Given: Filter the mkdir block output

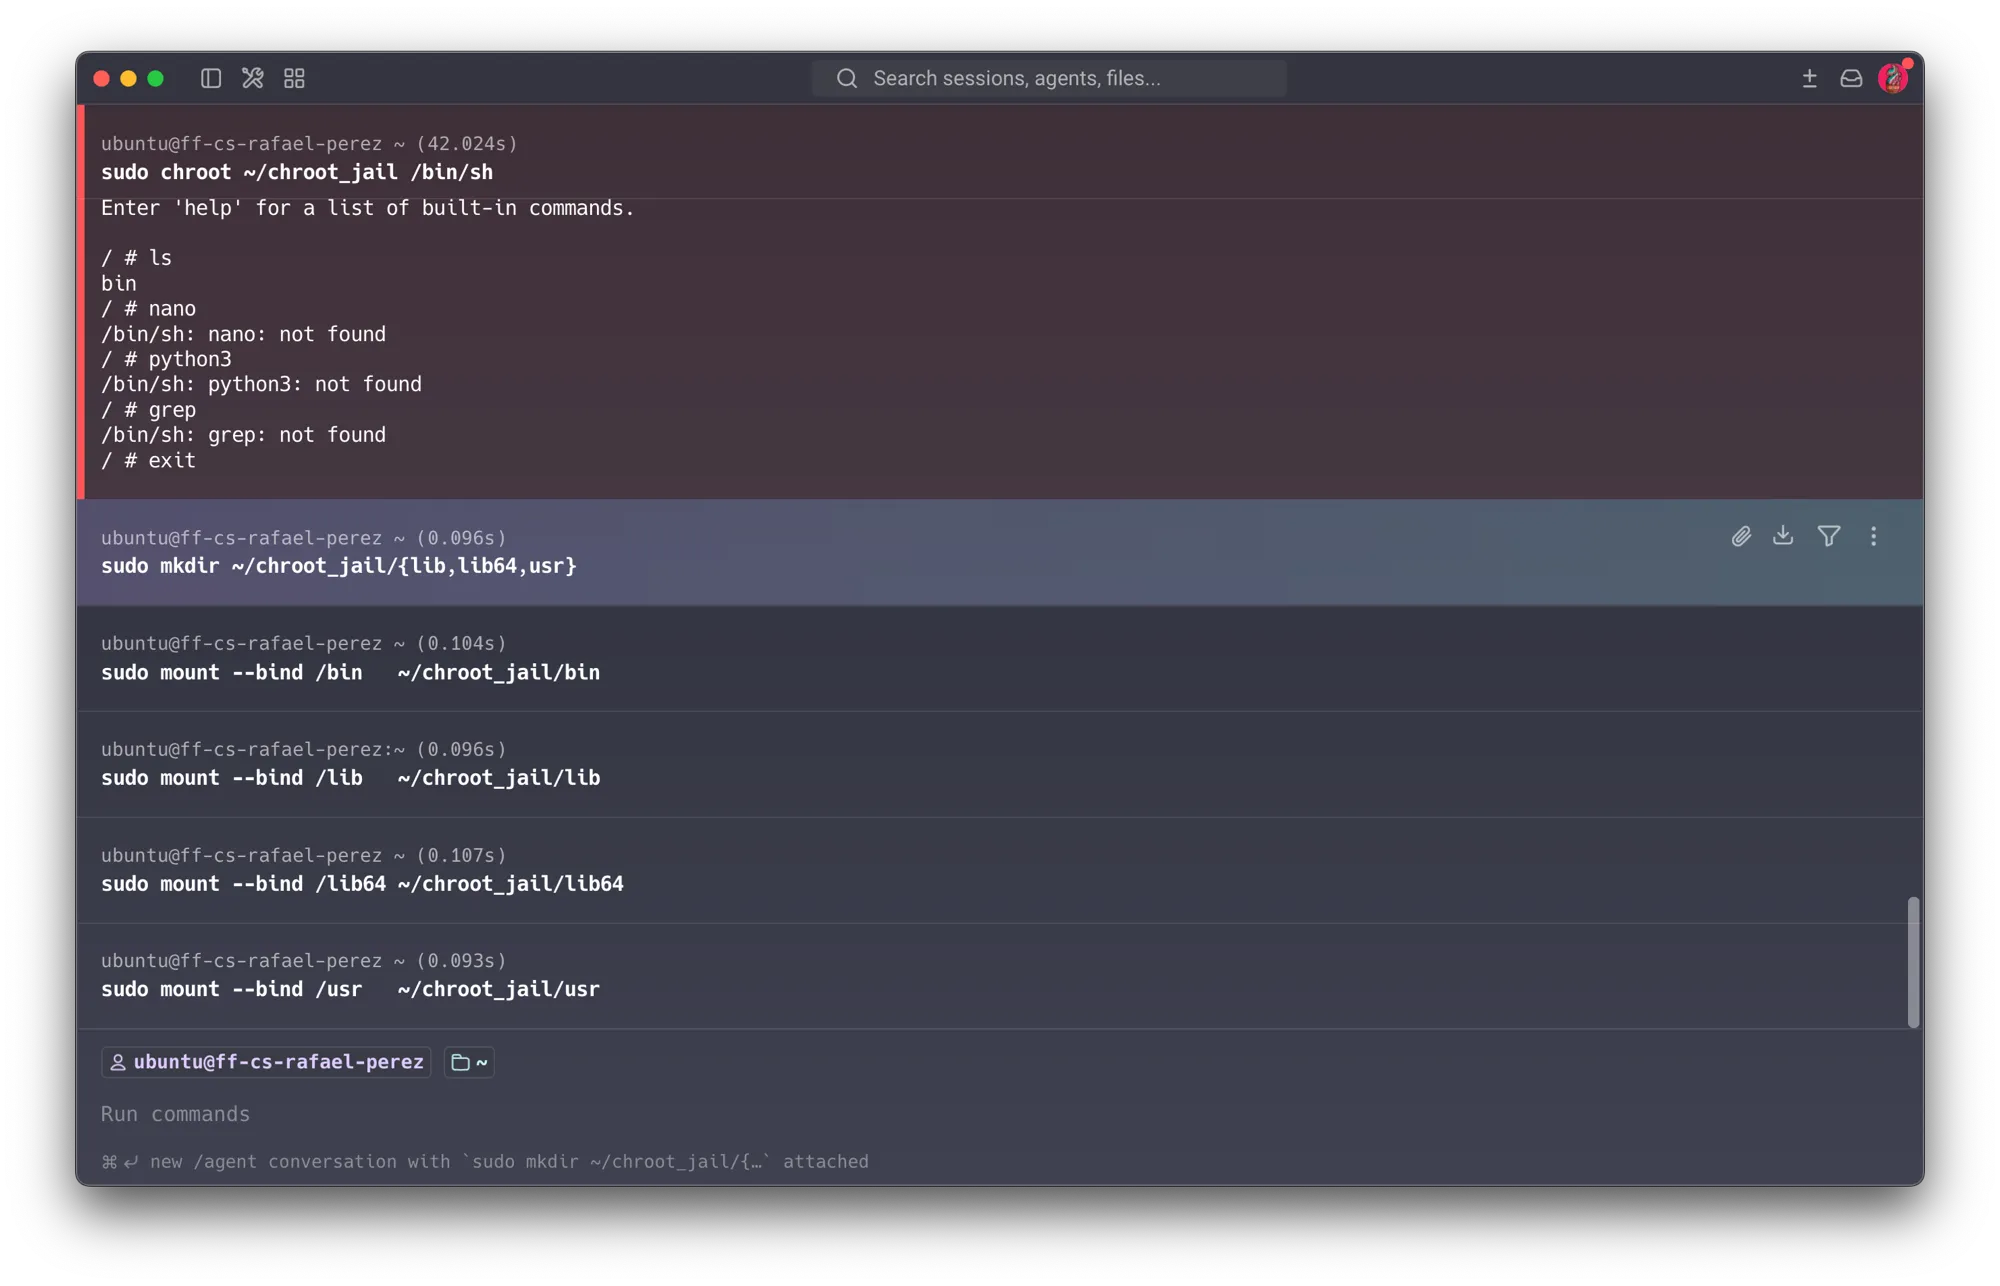Looking at the screenshot, I should click(x=1829, y=536).
